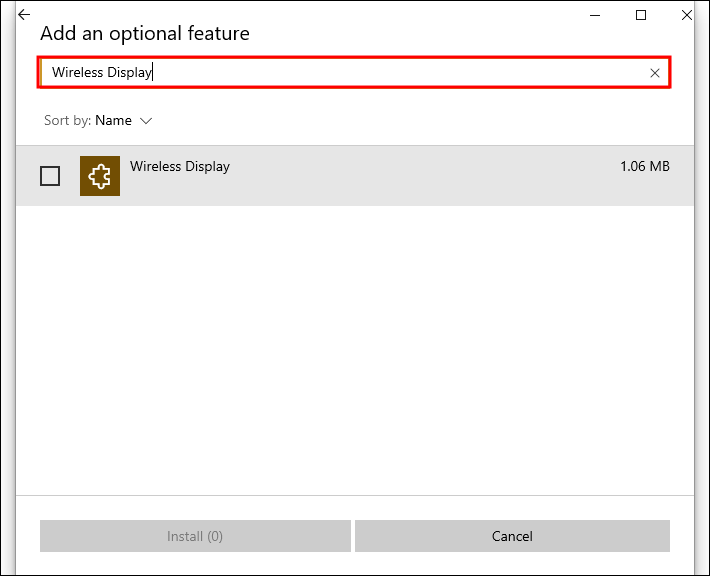Clear the search box with the X
The image size is (710, 576).
click(655, 73)
